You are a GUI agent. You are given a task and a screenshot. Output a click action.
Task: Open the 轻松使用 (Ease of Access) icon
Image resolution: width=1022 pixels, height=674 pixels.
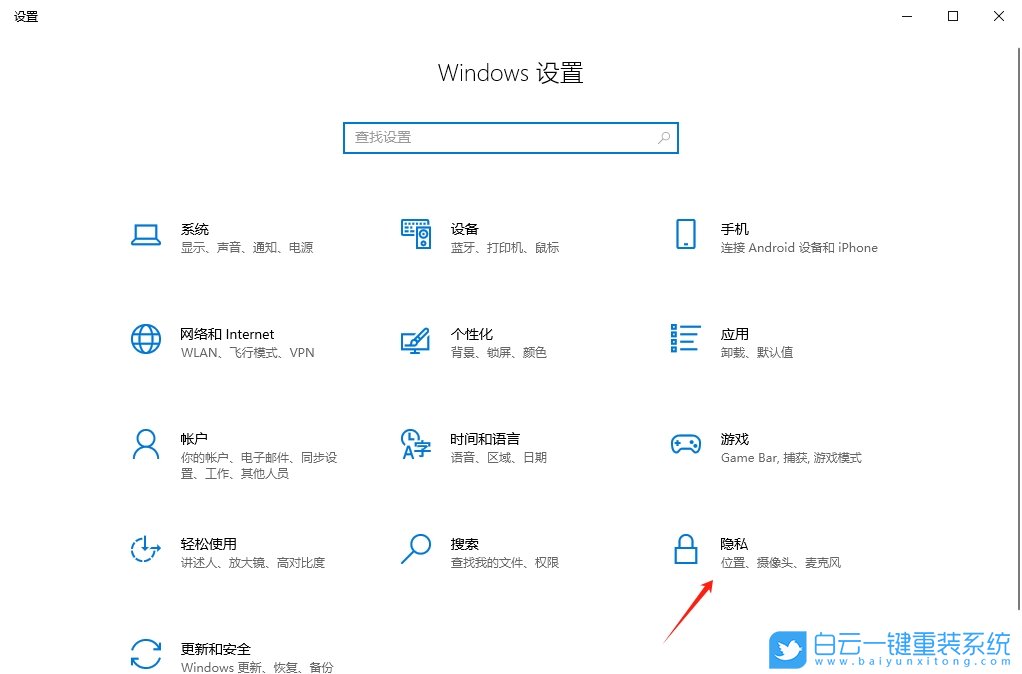pyautogui.click(x=146, y=551)
